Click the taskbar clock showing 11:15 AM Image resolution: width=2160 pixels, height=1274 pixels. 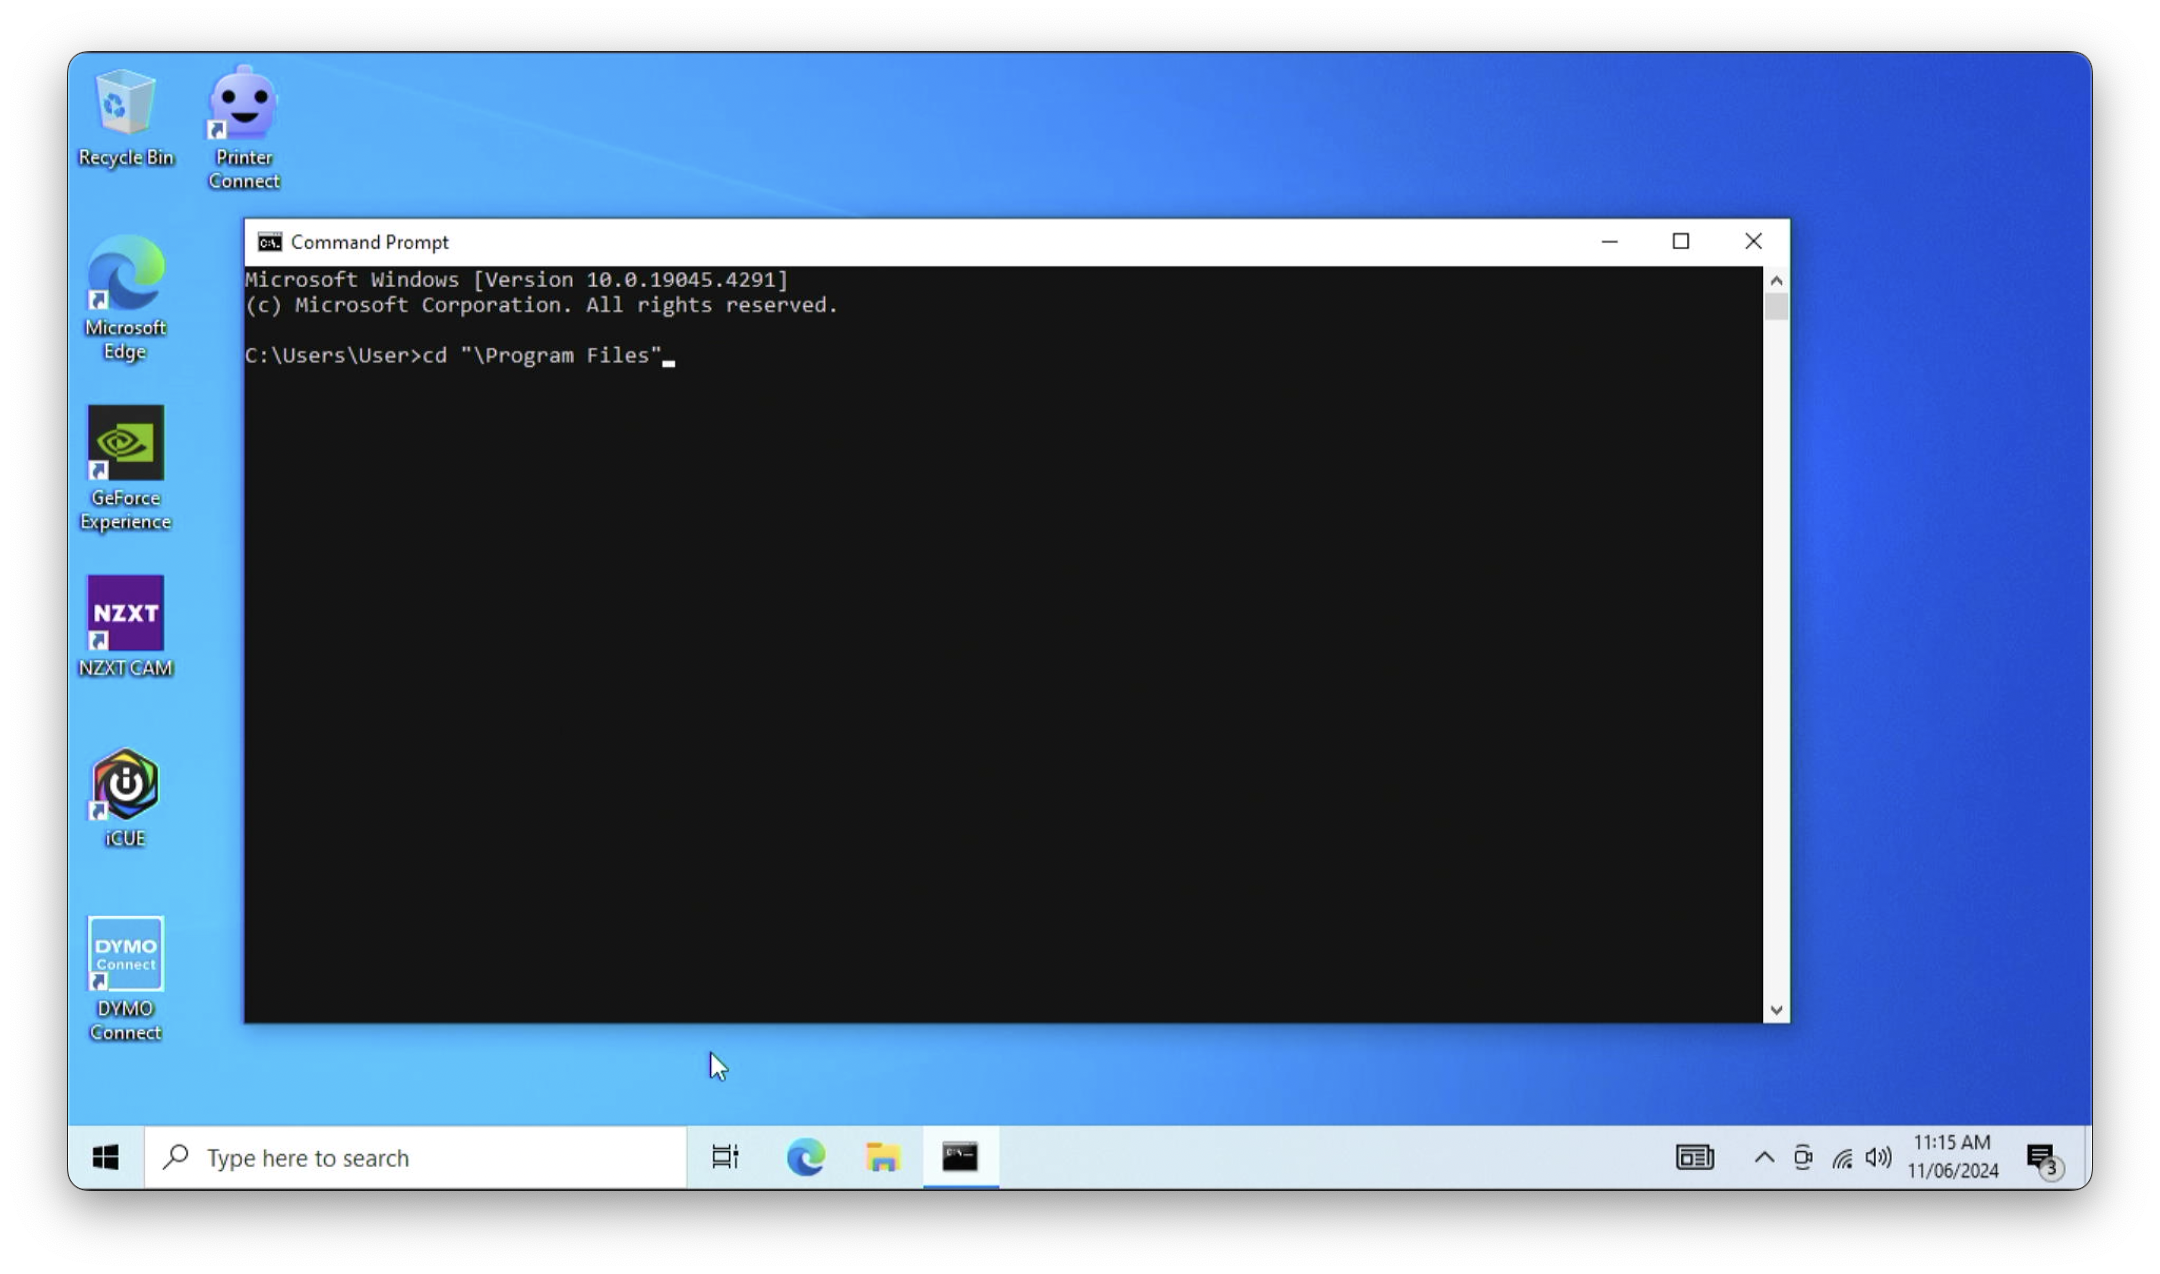[1952, 1156]
